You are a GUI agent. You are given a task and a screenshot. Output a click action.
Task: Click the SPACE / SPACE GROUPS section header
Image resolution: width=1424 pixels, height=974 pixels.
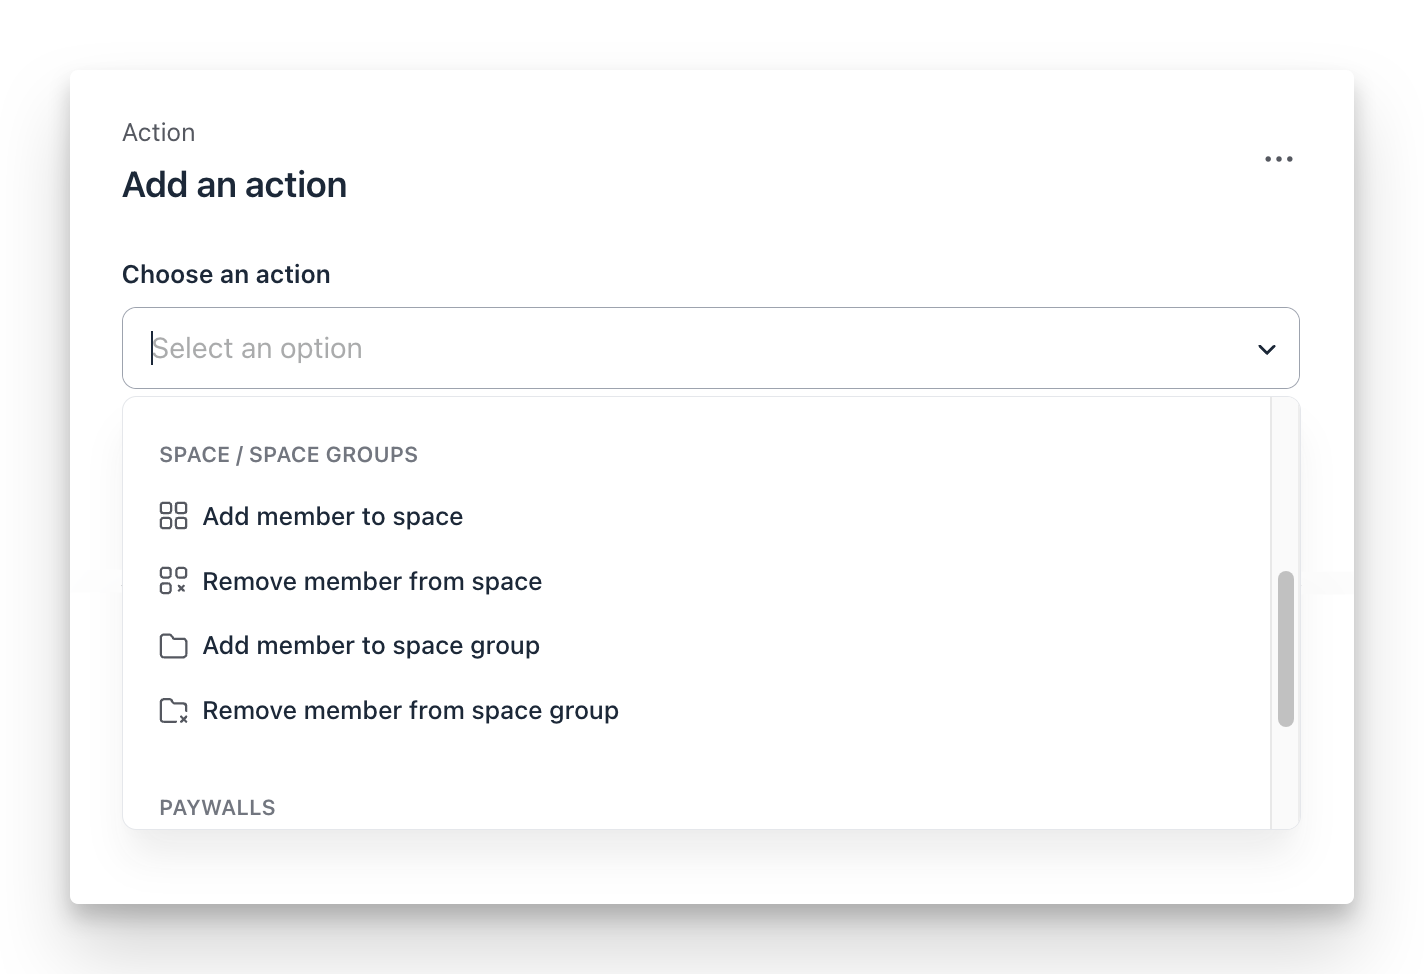(288, 454)
